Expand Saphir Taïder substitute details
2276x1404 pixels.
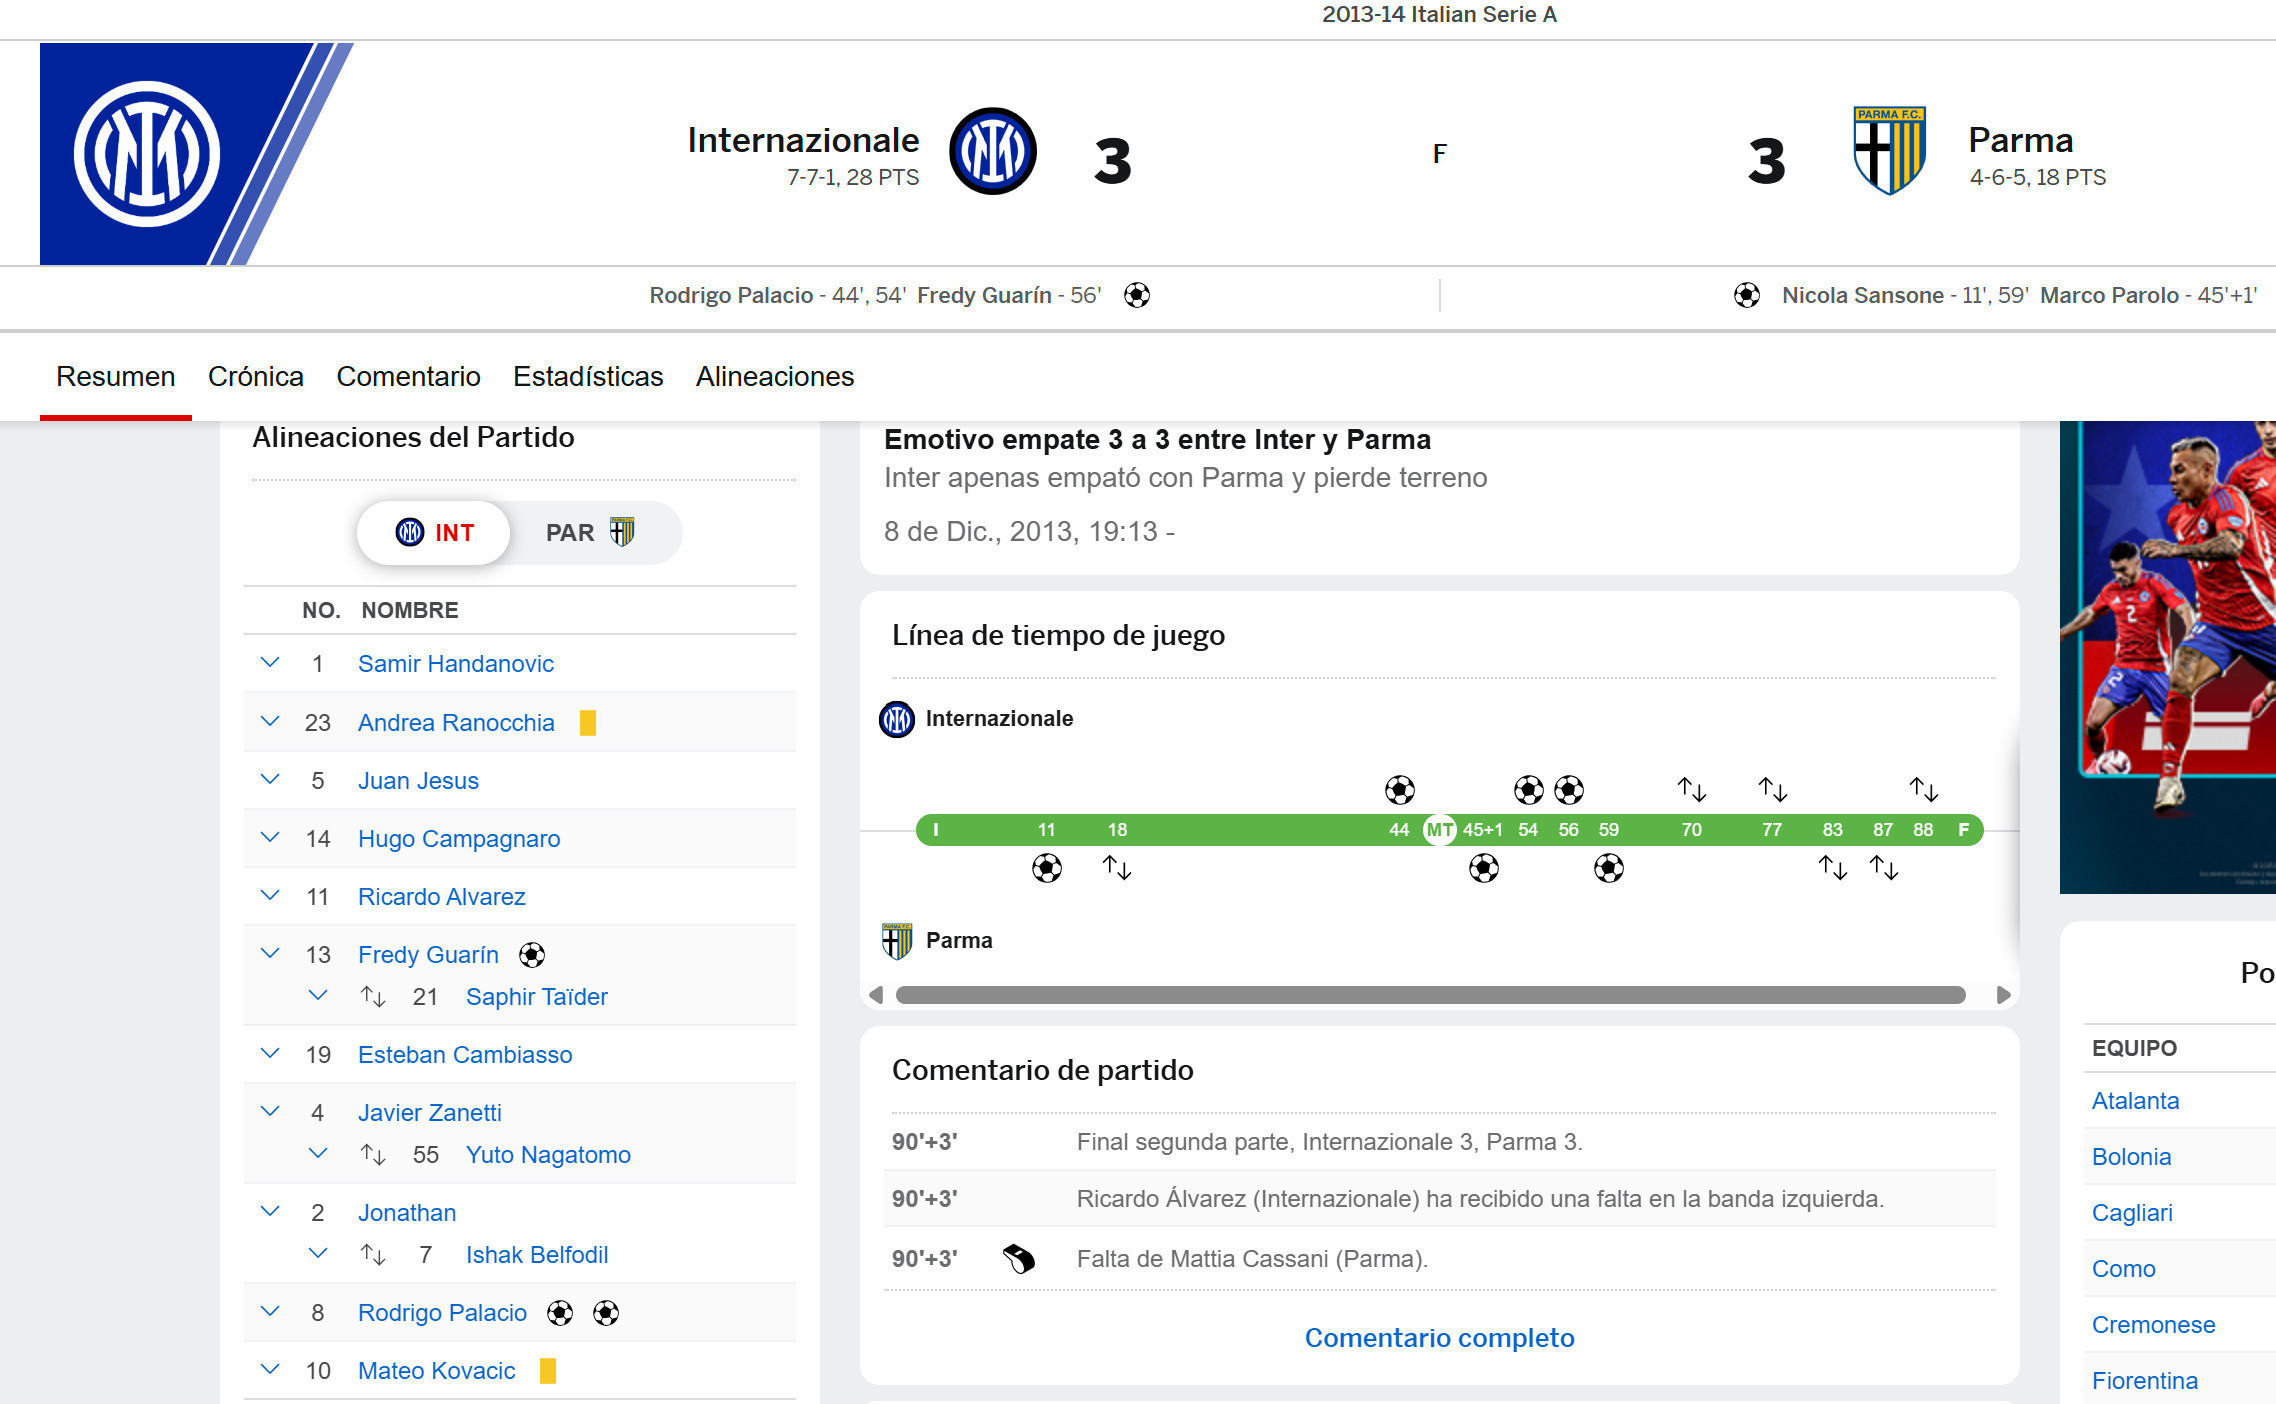pyautogui.click(x=318, y=996)
